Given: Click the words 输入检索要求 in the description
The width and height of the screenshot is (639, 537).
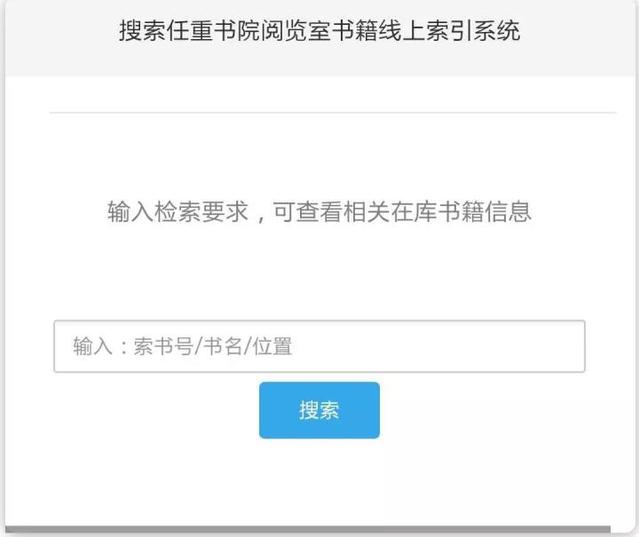Looking at the screenshot, I should click(178, 212).
